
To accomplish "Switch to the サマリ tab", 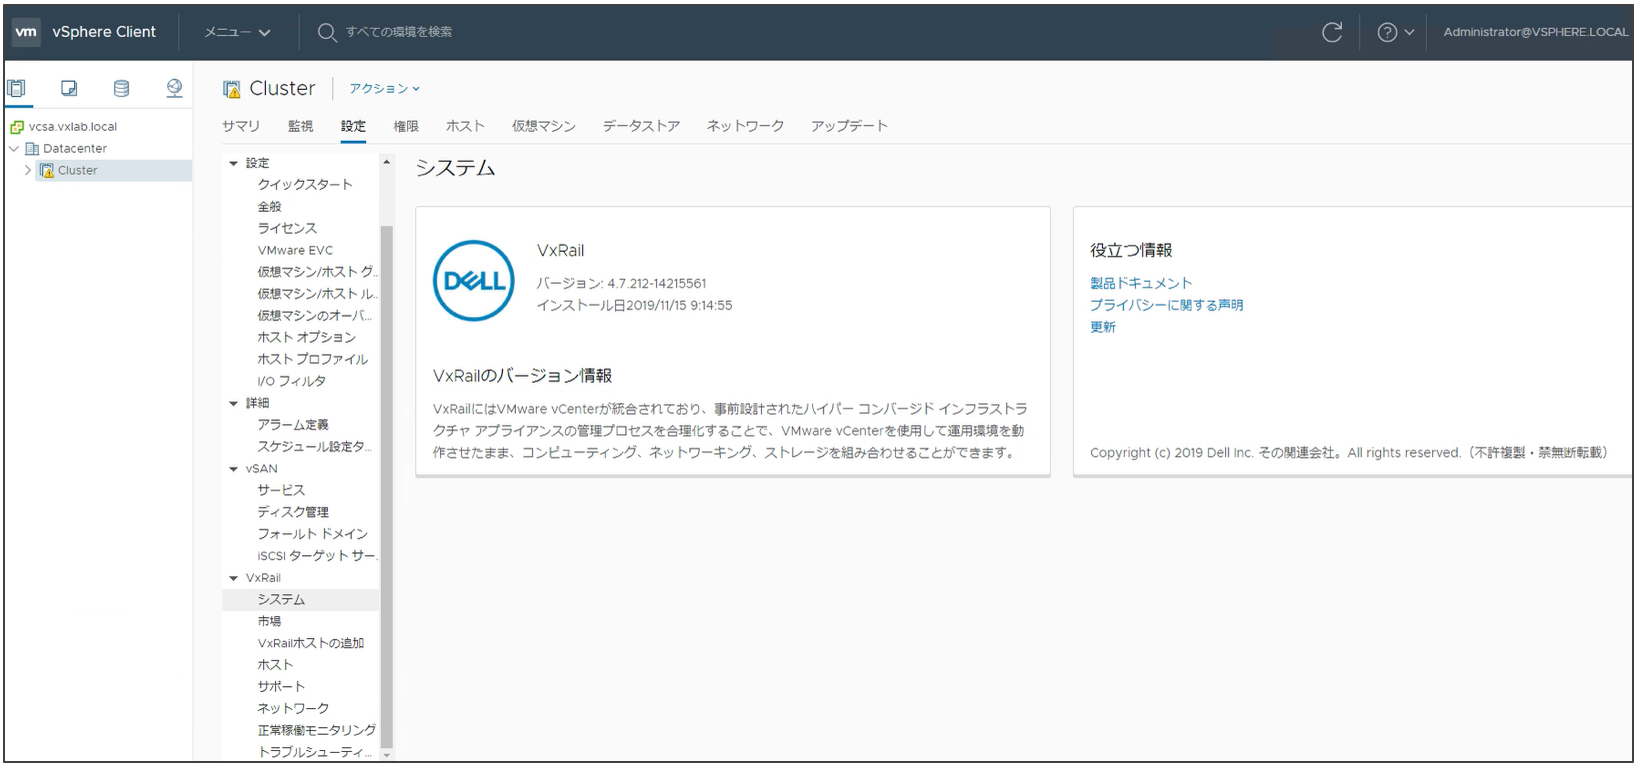I will (241, 126).
